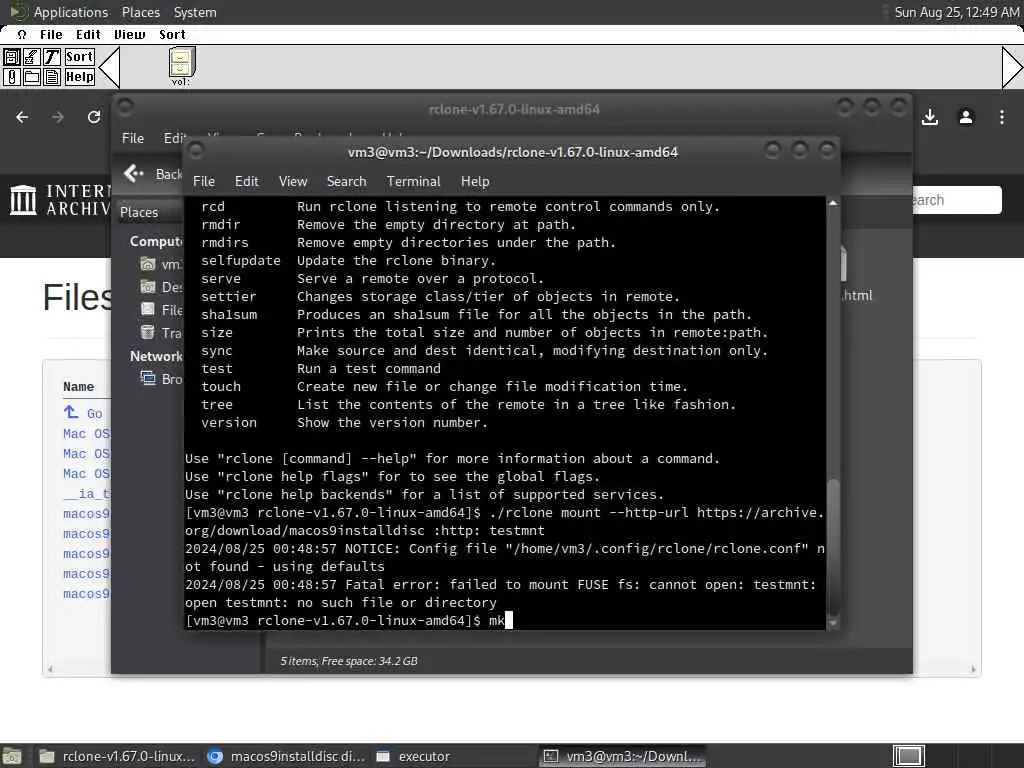Open the Places menu in top panel
Screen dimensions: 1024x768
click(x=140, y=12)
